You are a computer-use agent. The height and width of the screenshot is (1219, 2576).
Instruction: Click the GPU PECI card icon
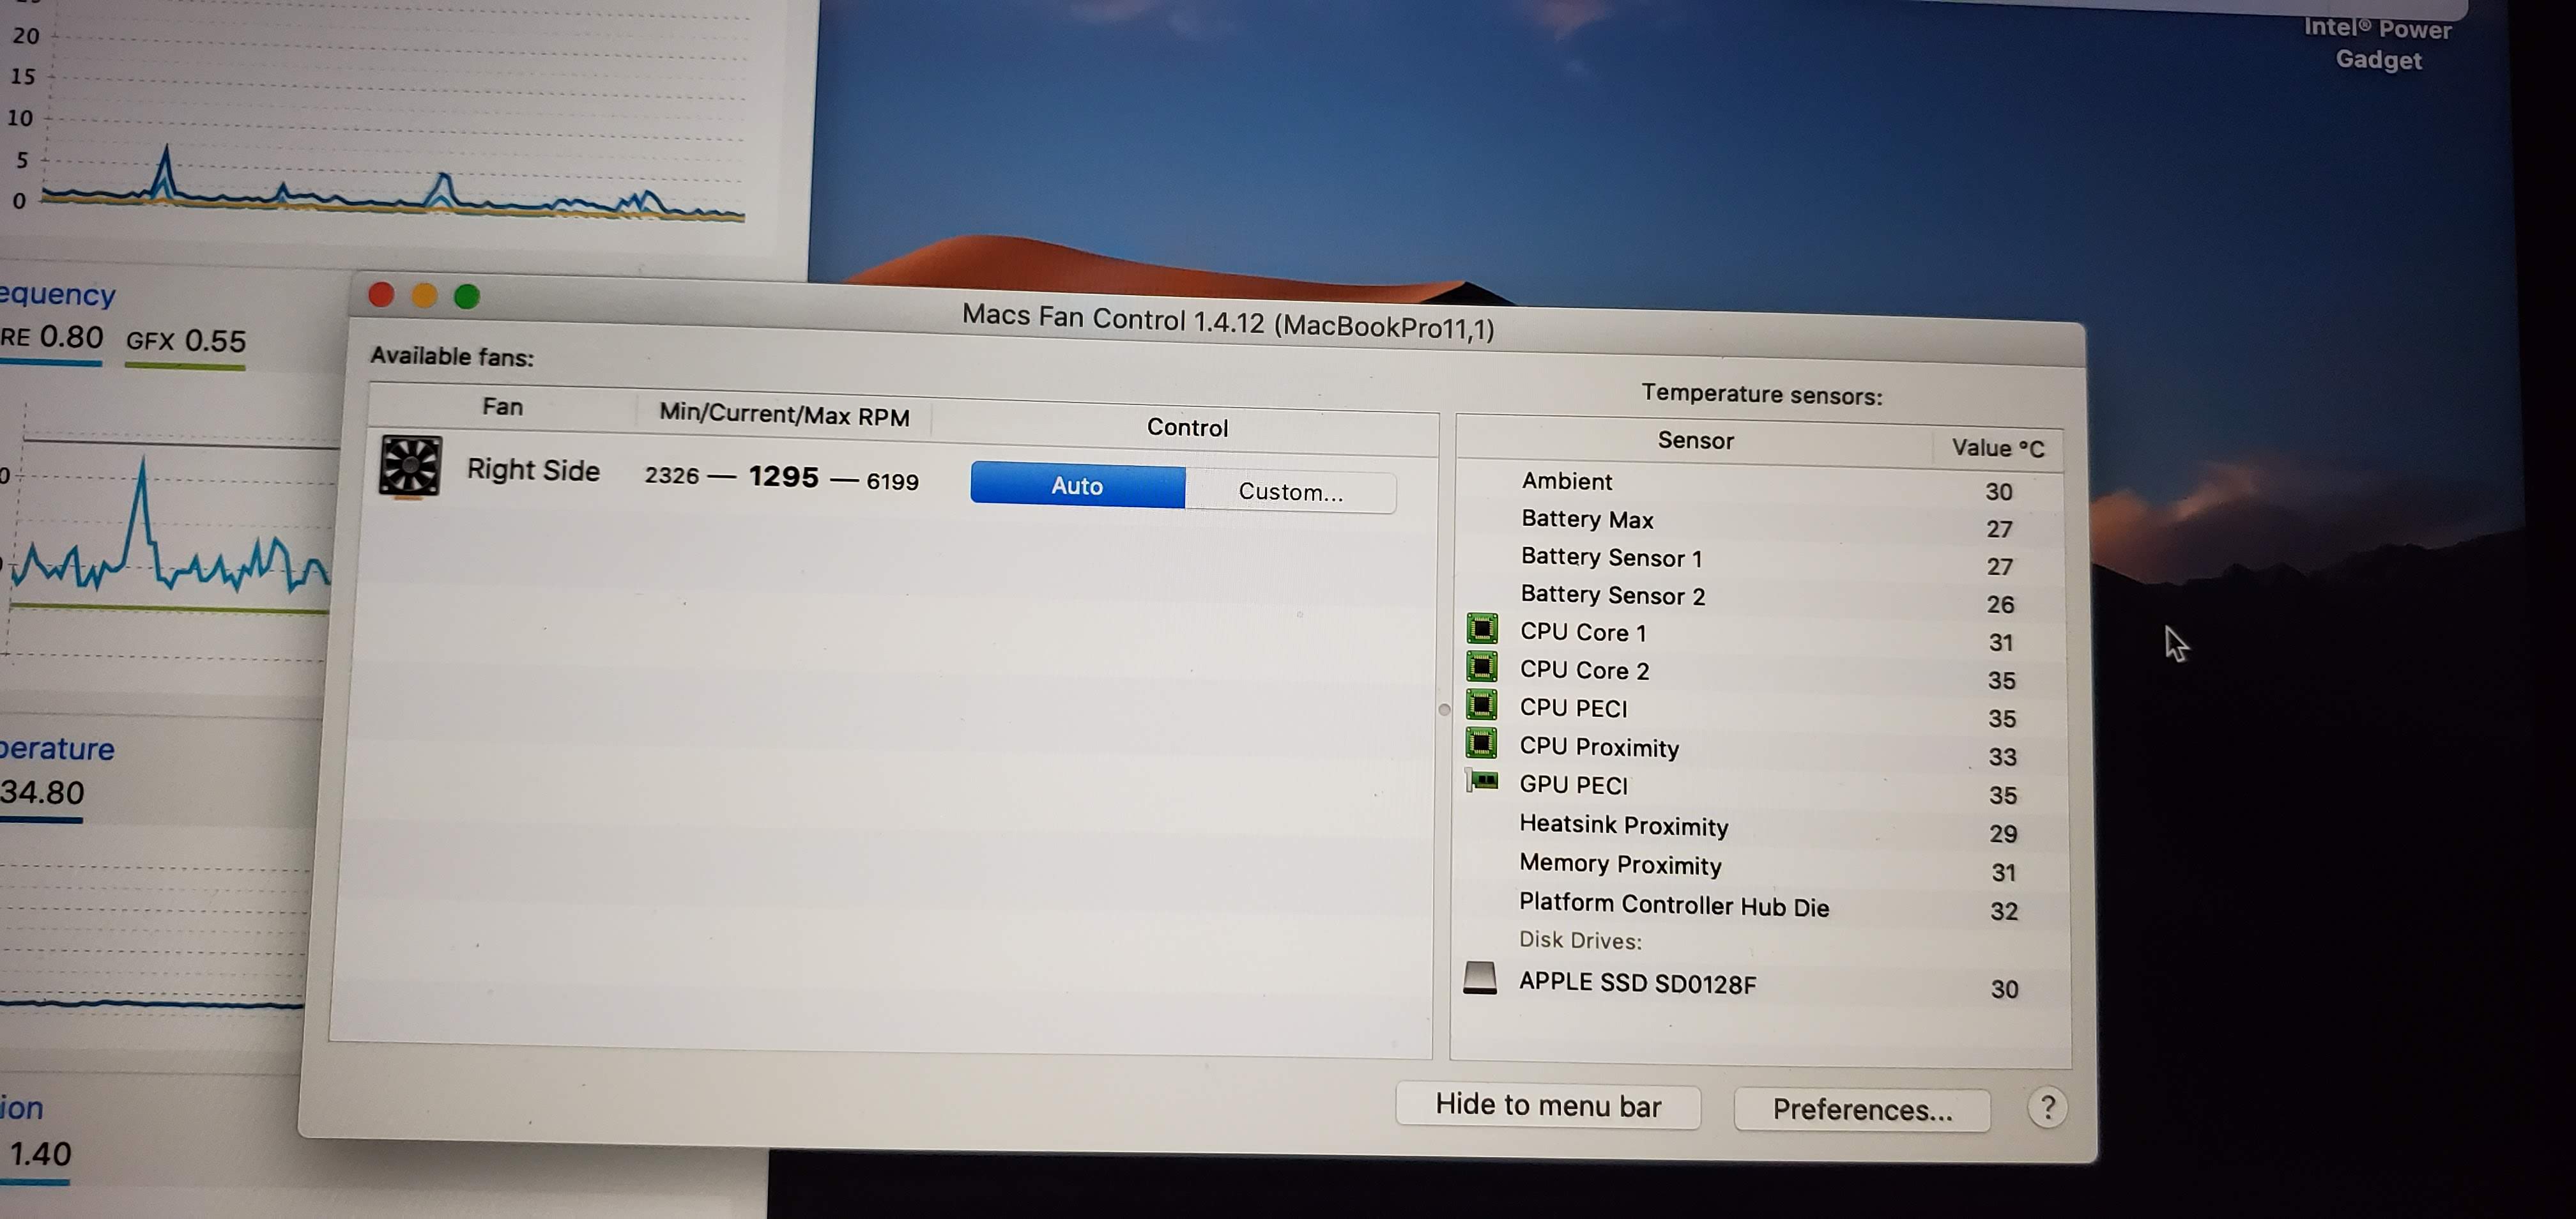click(x=1482, y=781)
